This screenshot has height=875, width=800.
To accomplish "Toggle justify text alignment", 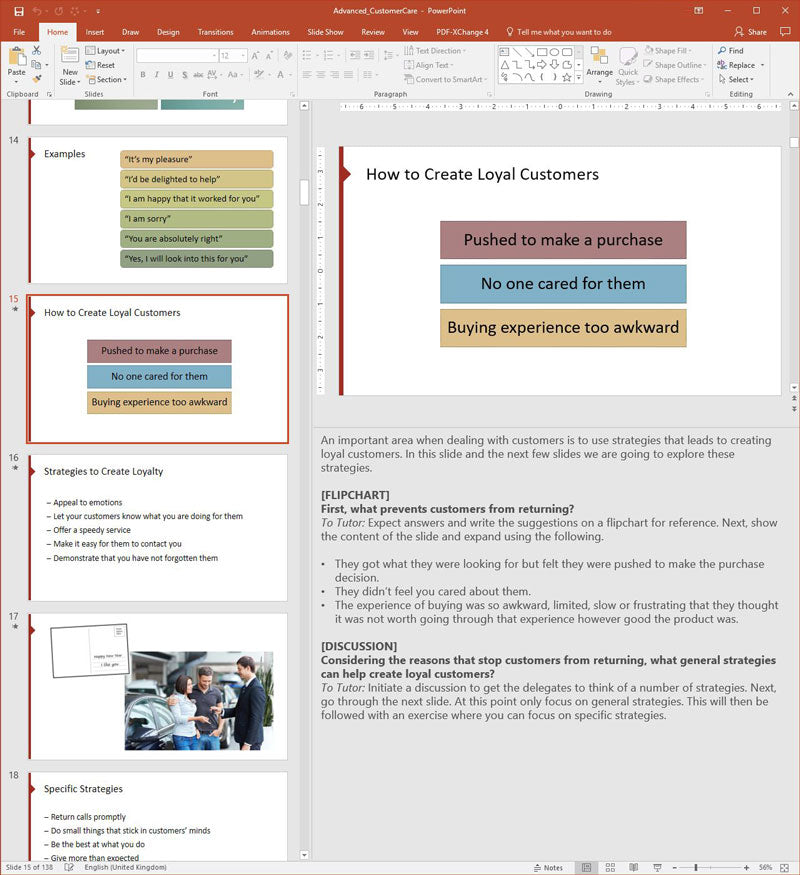I will tap(348, 75).
